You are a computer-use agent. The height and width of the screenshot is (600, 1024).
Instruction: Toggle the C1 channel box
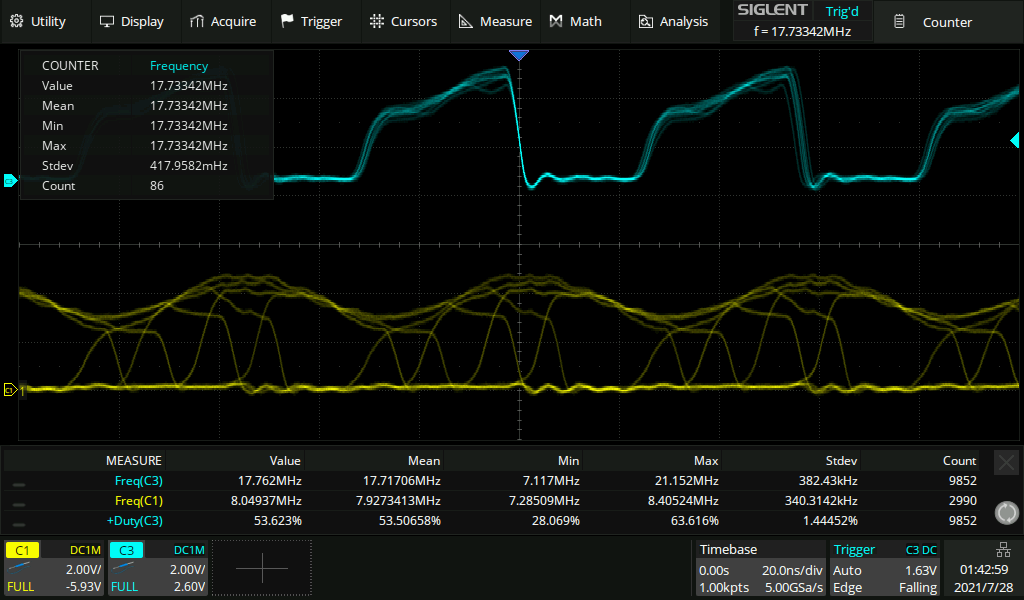54,568
